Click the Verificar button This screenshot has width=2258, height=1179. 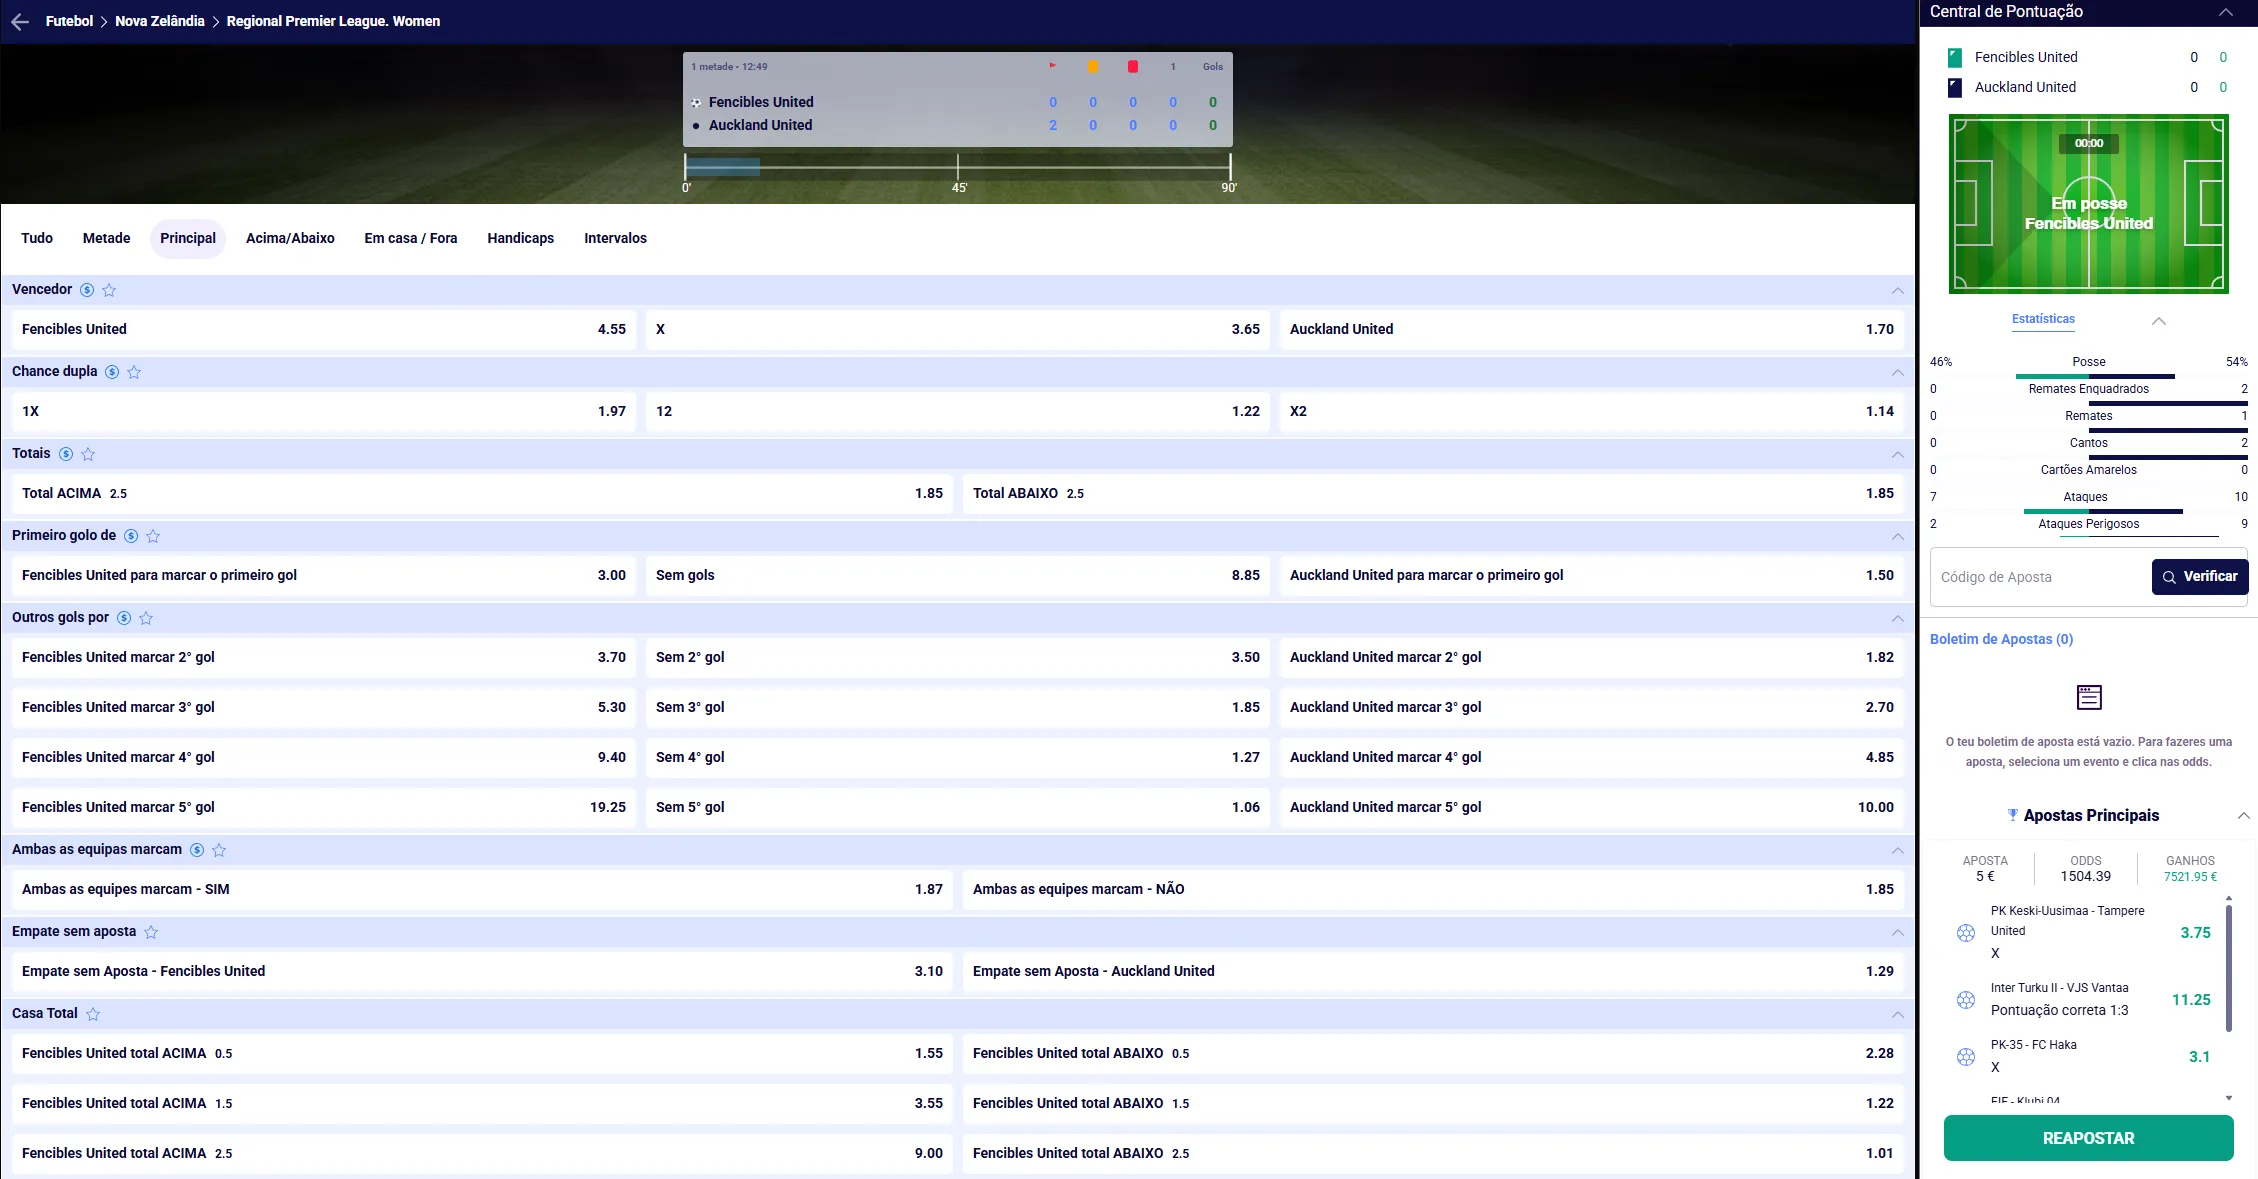click(2200, 577)
